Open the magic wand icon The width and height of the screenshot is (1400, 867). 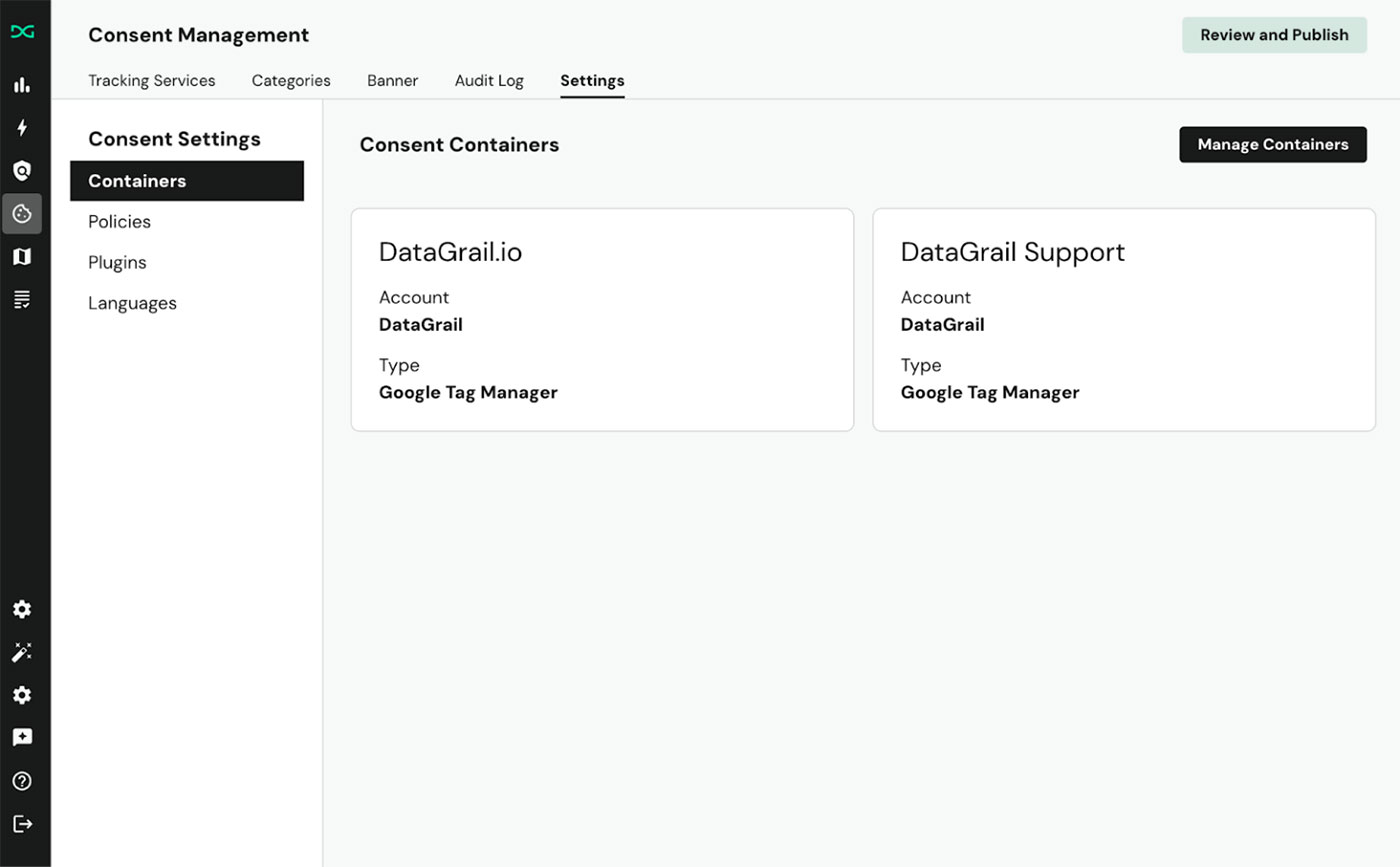(22, 652)
